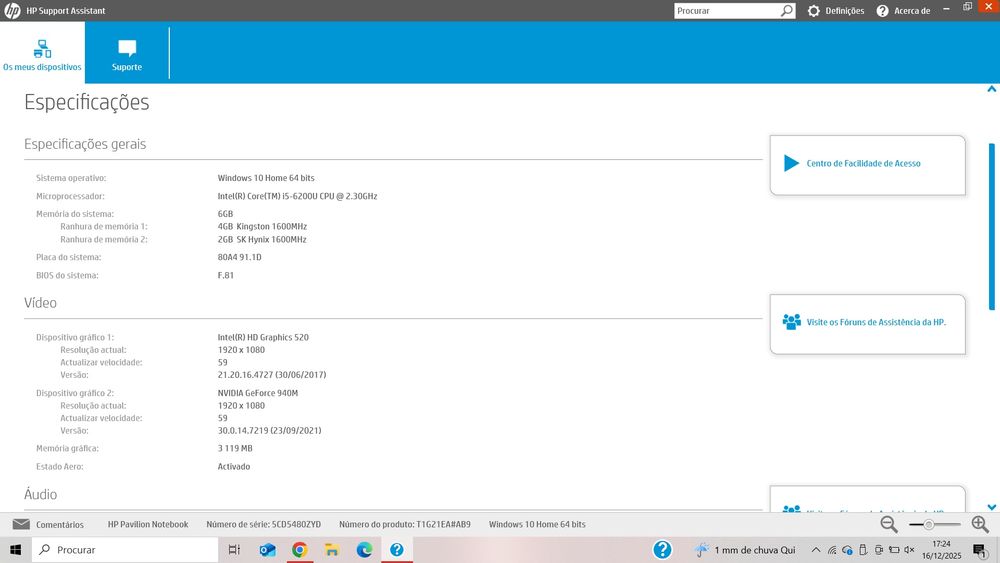Open File Explorer from taskbar
Screen dimensions: 1000x563
[x=332, y=550]
